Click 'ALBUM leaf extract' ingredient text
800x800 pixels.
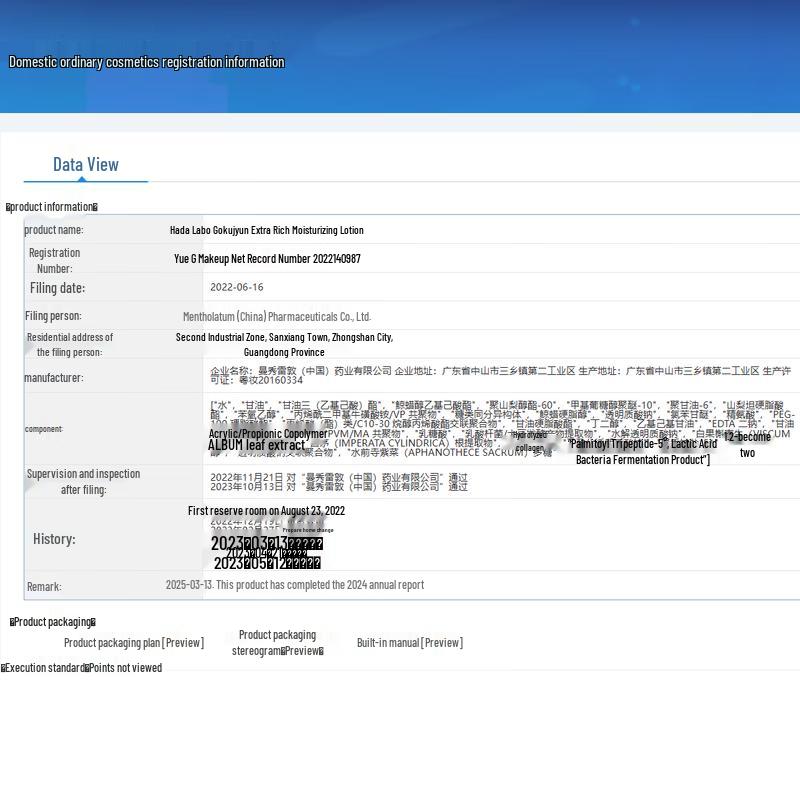256,445
